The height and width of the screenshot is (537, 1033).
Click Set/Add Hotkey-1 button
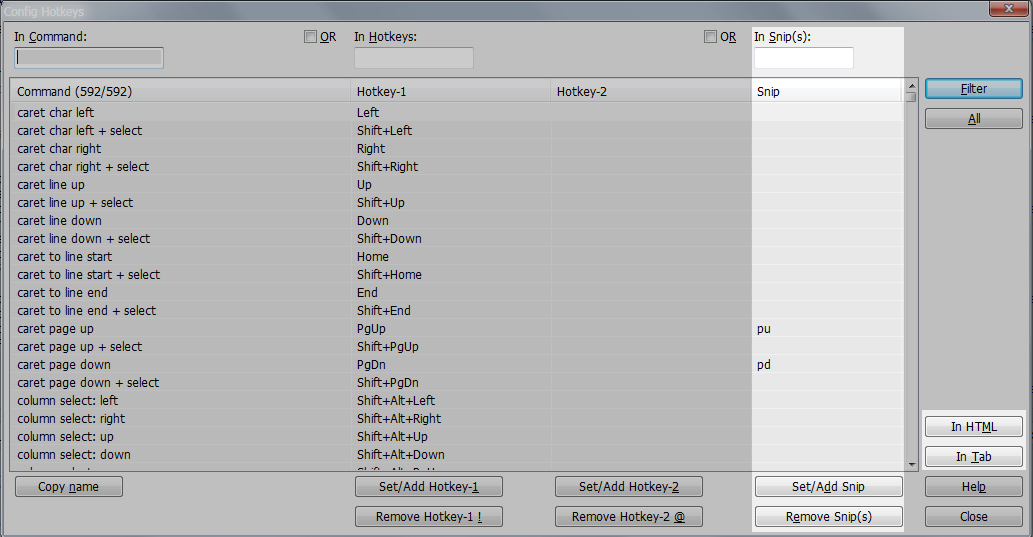tap(428, 487)
